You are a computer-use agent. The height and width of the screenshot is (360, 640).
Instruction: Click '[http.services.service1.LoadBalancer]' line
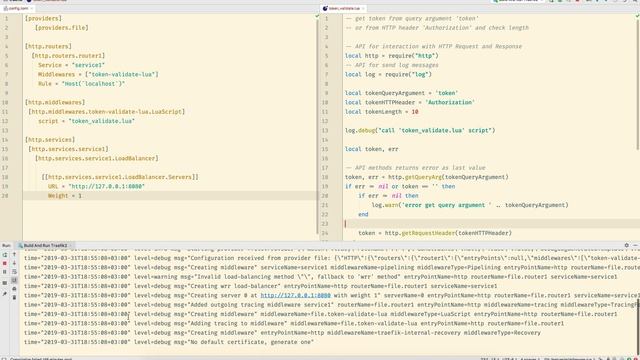click(x=97, y=158)
